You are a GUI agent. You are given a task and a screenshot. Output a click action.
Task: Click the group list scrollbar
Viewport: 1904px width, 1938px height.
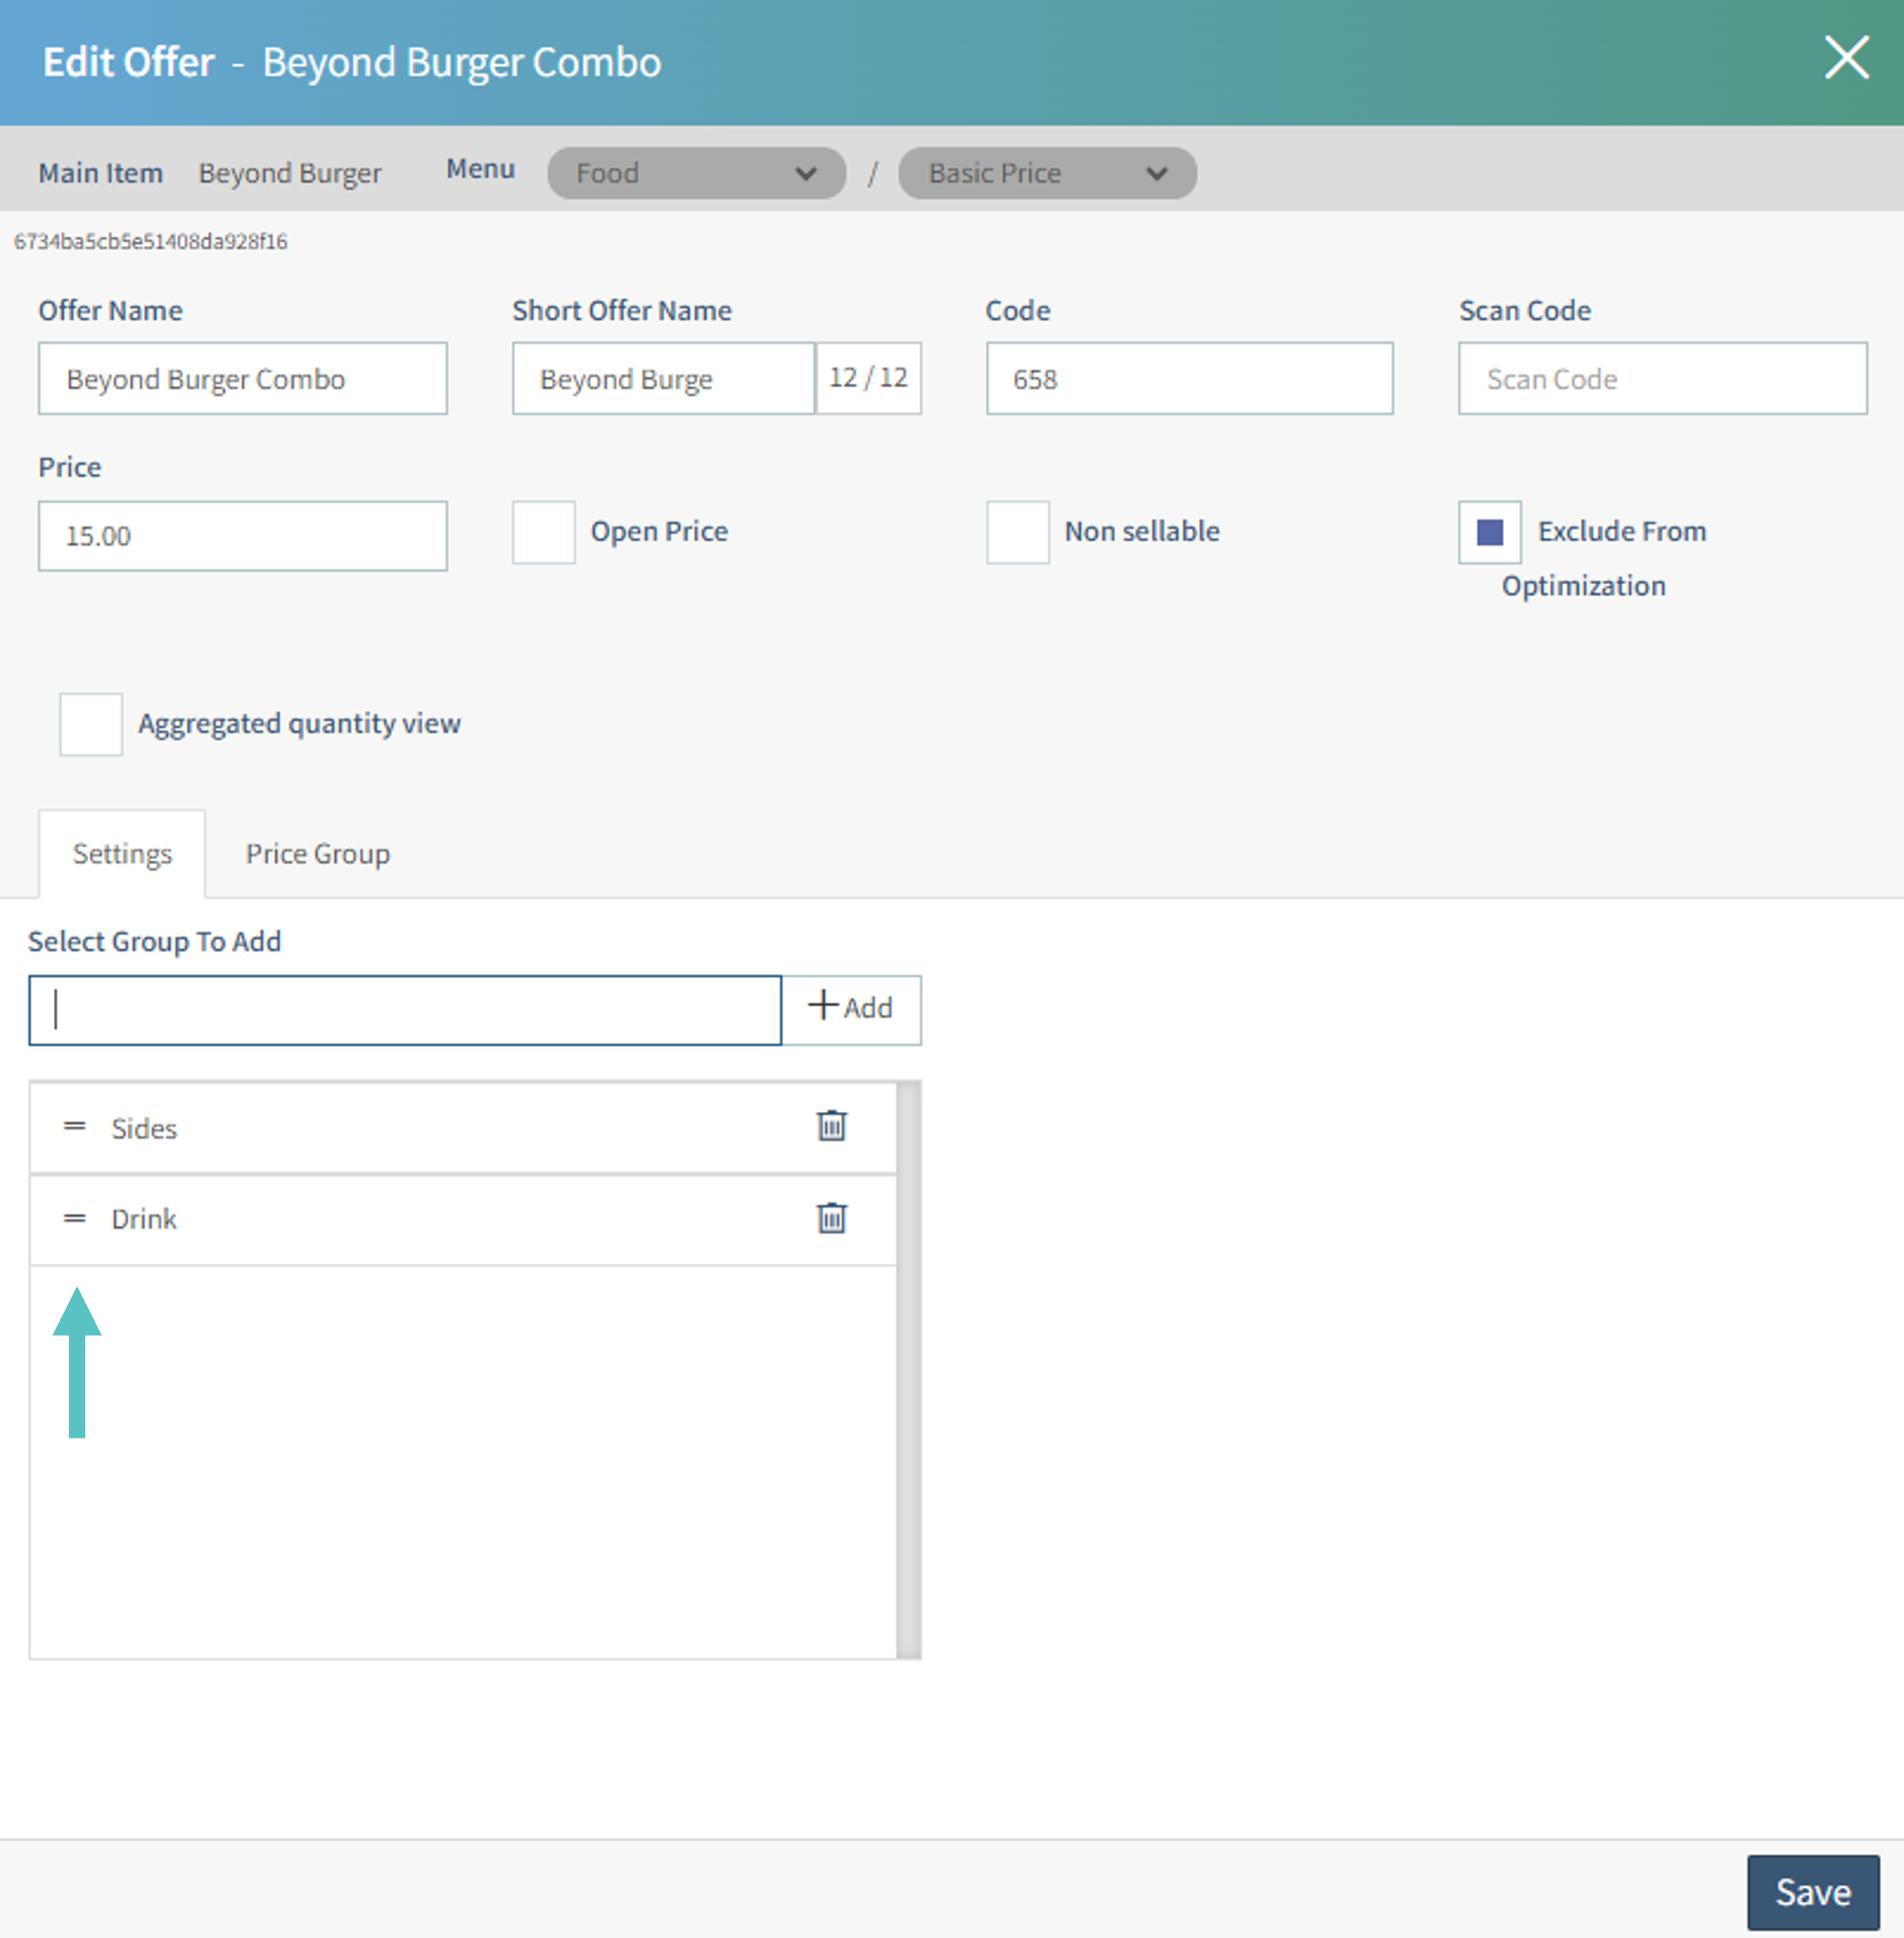pos(908,1370)
